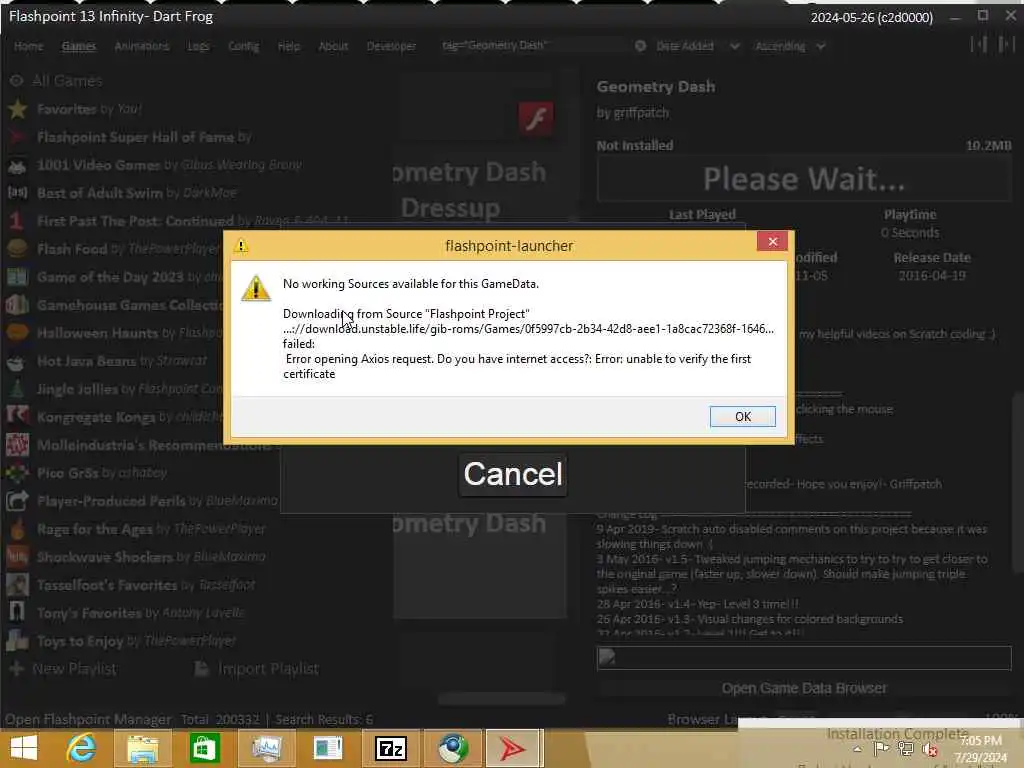Click the Please Wait... button
This screenshot has width=1024, height=768.
804,179
